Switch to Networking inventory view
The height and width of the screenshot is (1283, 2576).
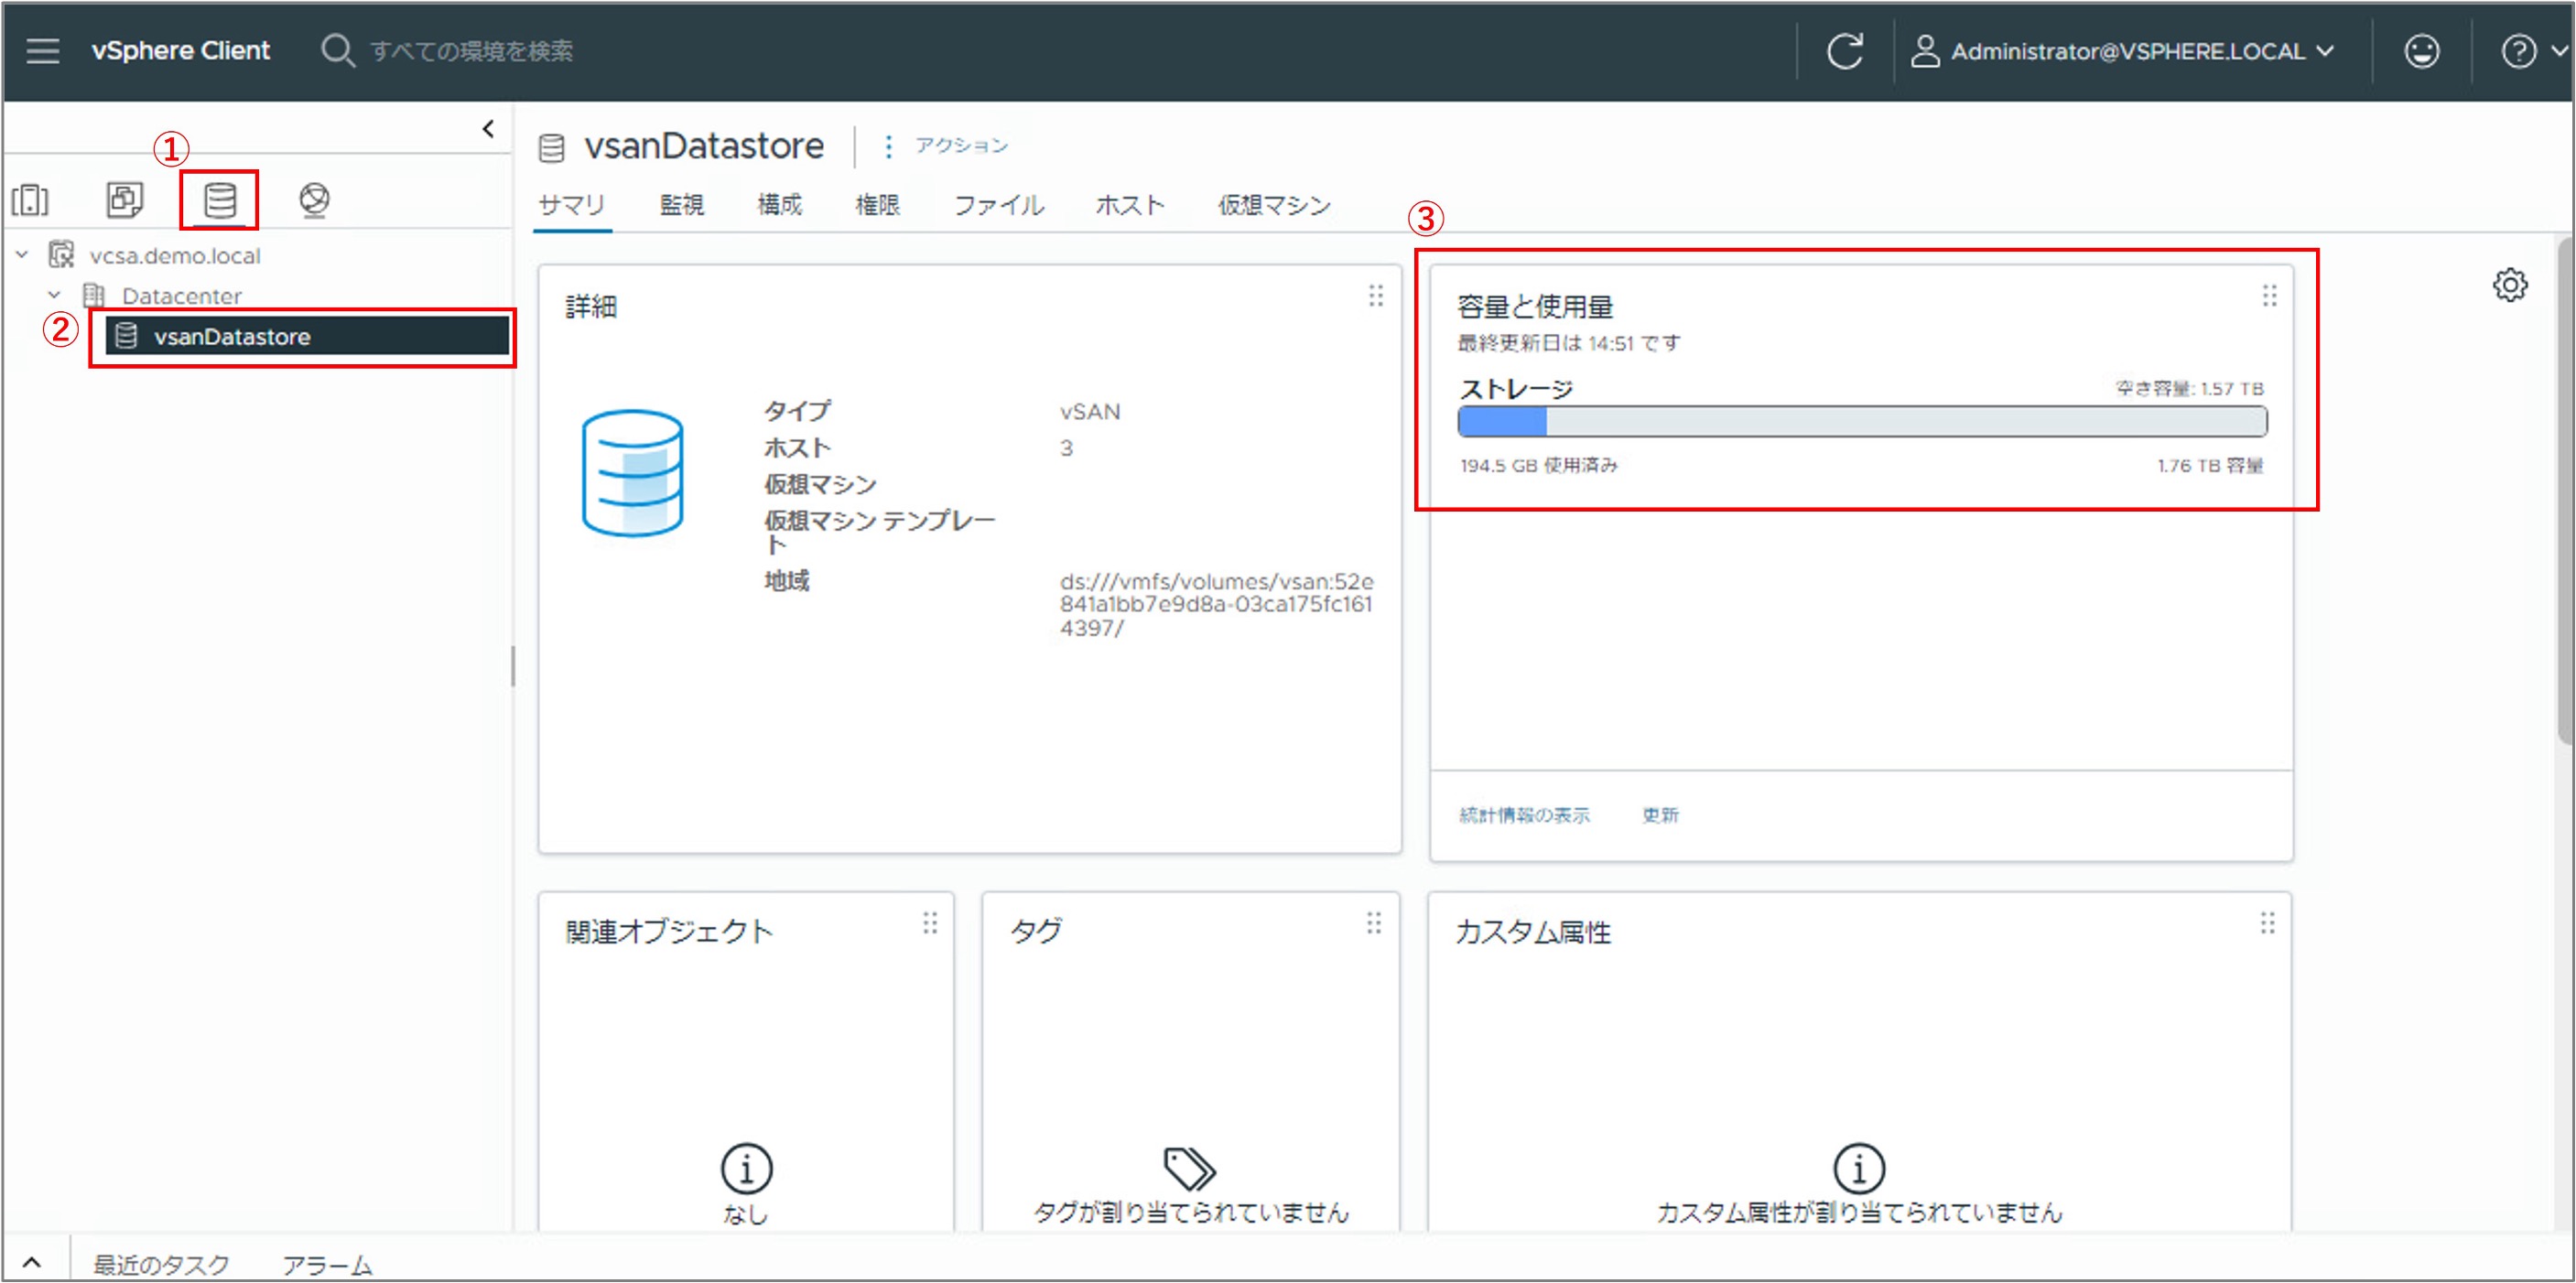pos(314,200)
